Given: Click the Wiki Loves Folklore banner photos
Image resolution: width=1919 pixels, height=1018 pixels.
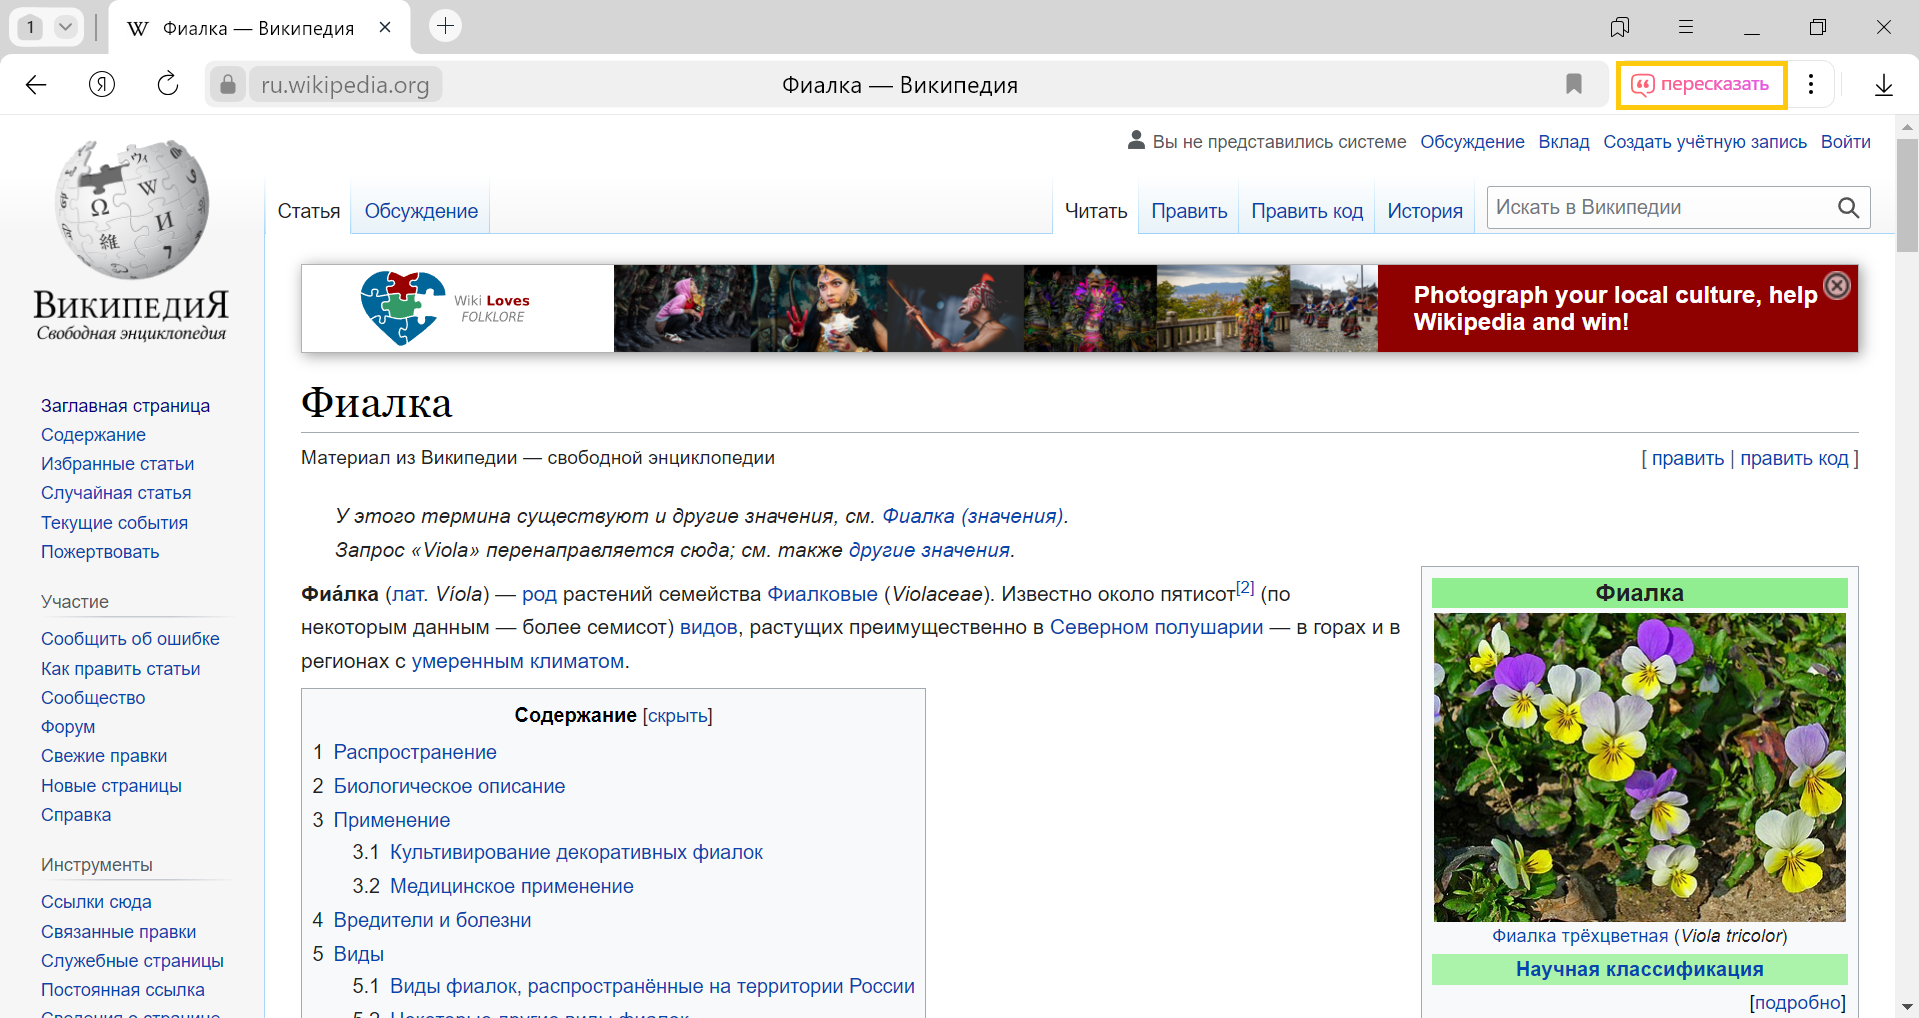Looking at the screenshot, I should point(995,308).
